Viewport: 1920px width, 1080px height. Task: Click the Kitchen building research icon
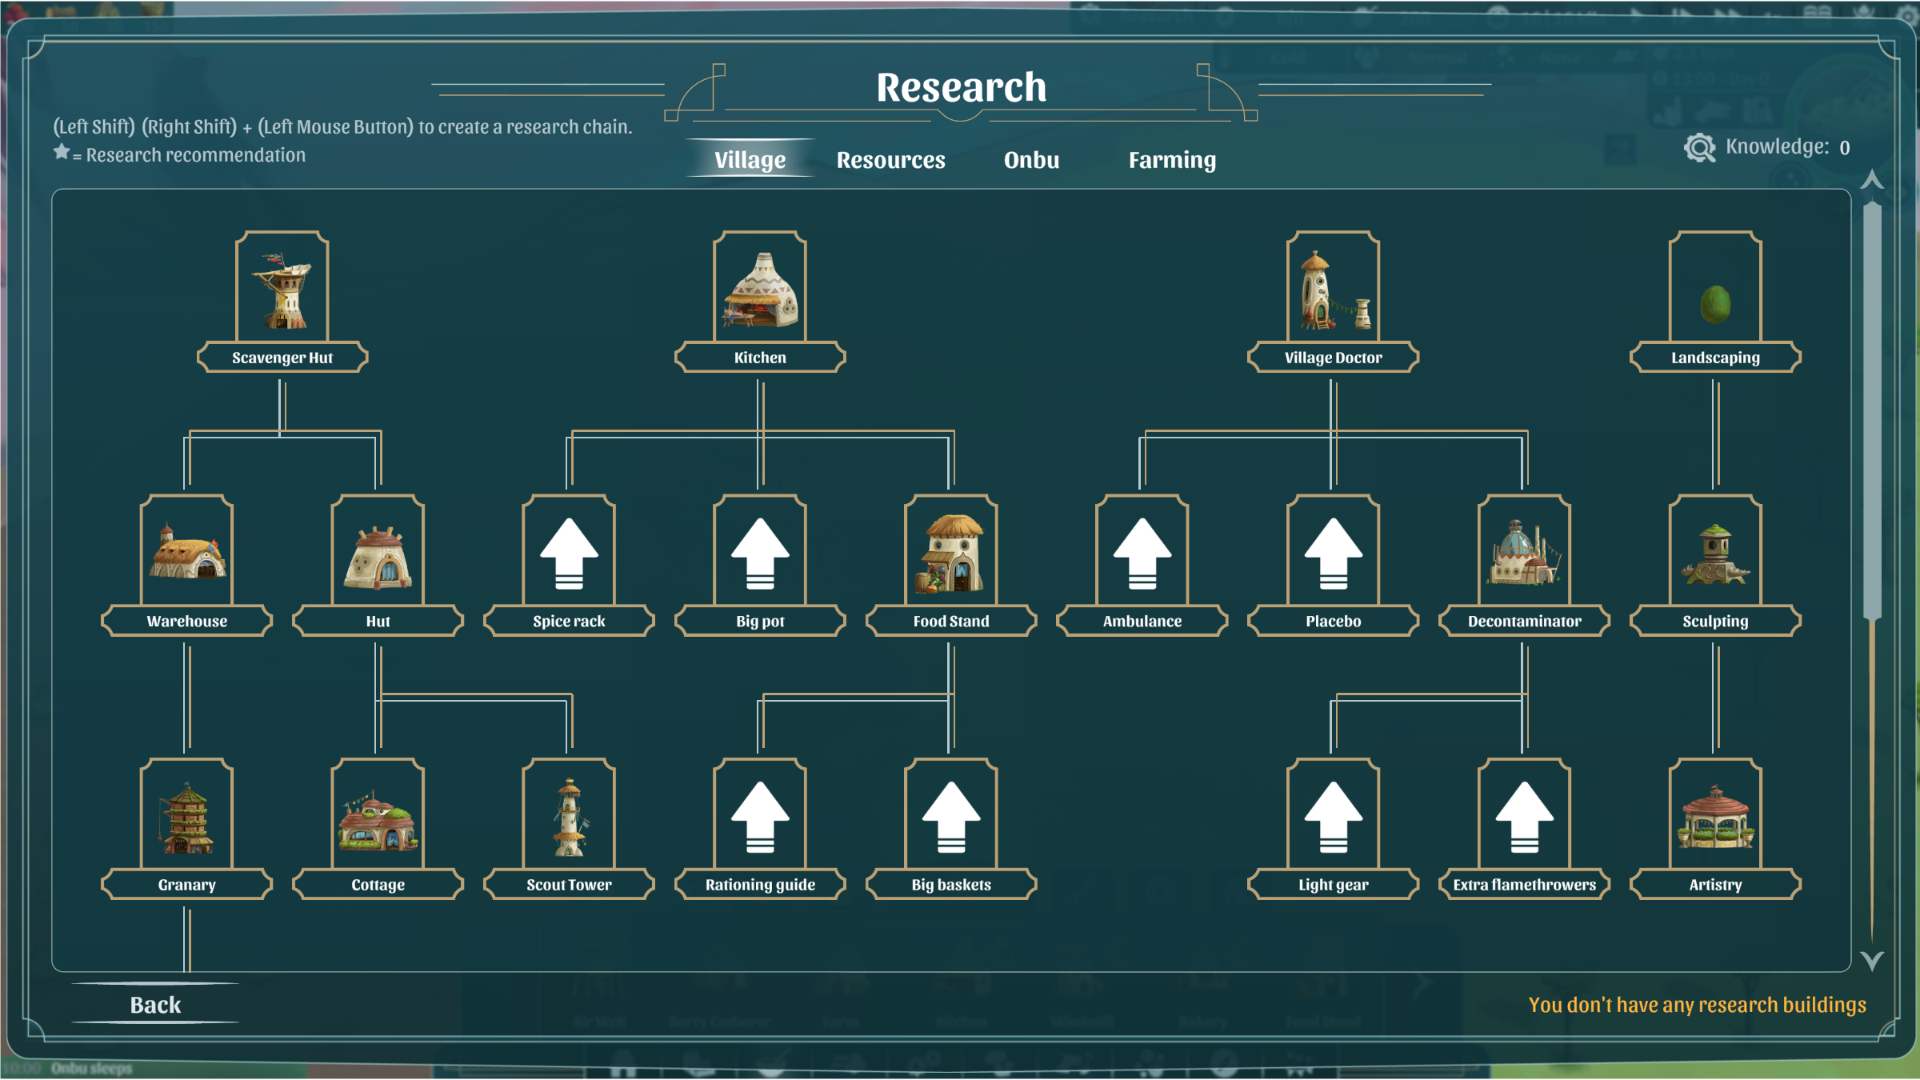[x=760, y=290]
